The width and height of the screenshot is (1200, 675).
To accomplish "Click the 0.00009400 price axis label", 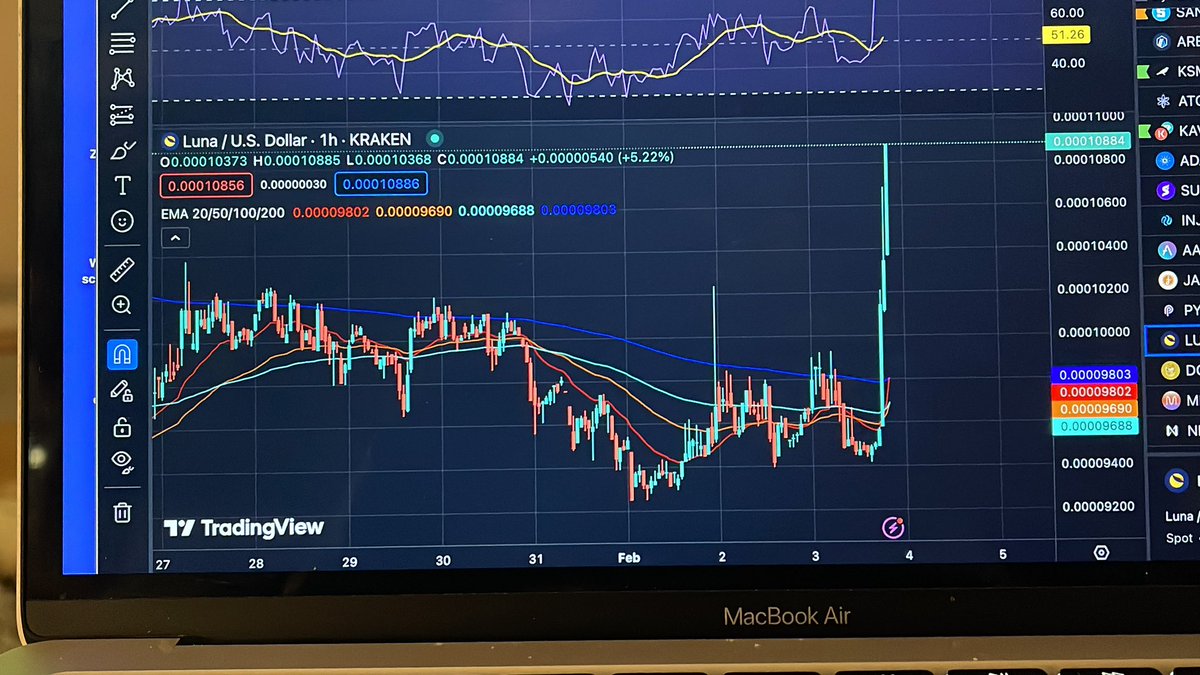I will [1098, 462].
